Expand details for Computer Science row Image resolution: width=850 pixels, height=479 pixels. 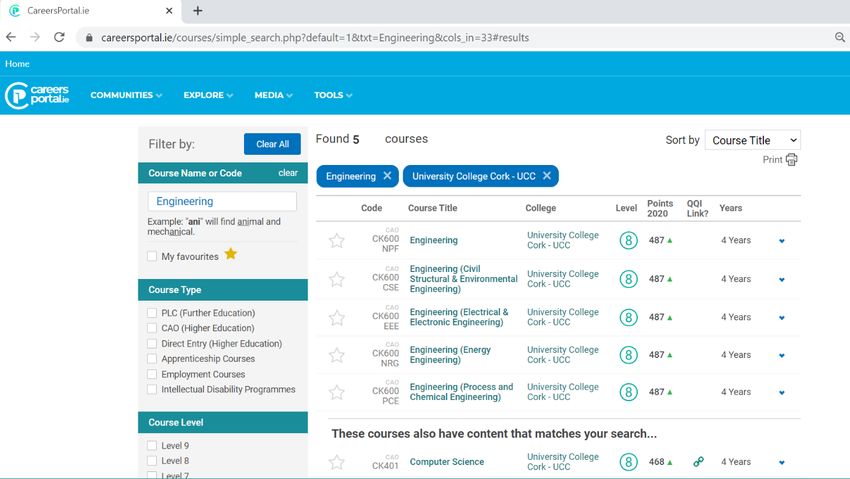(782, 462)
